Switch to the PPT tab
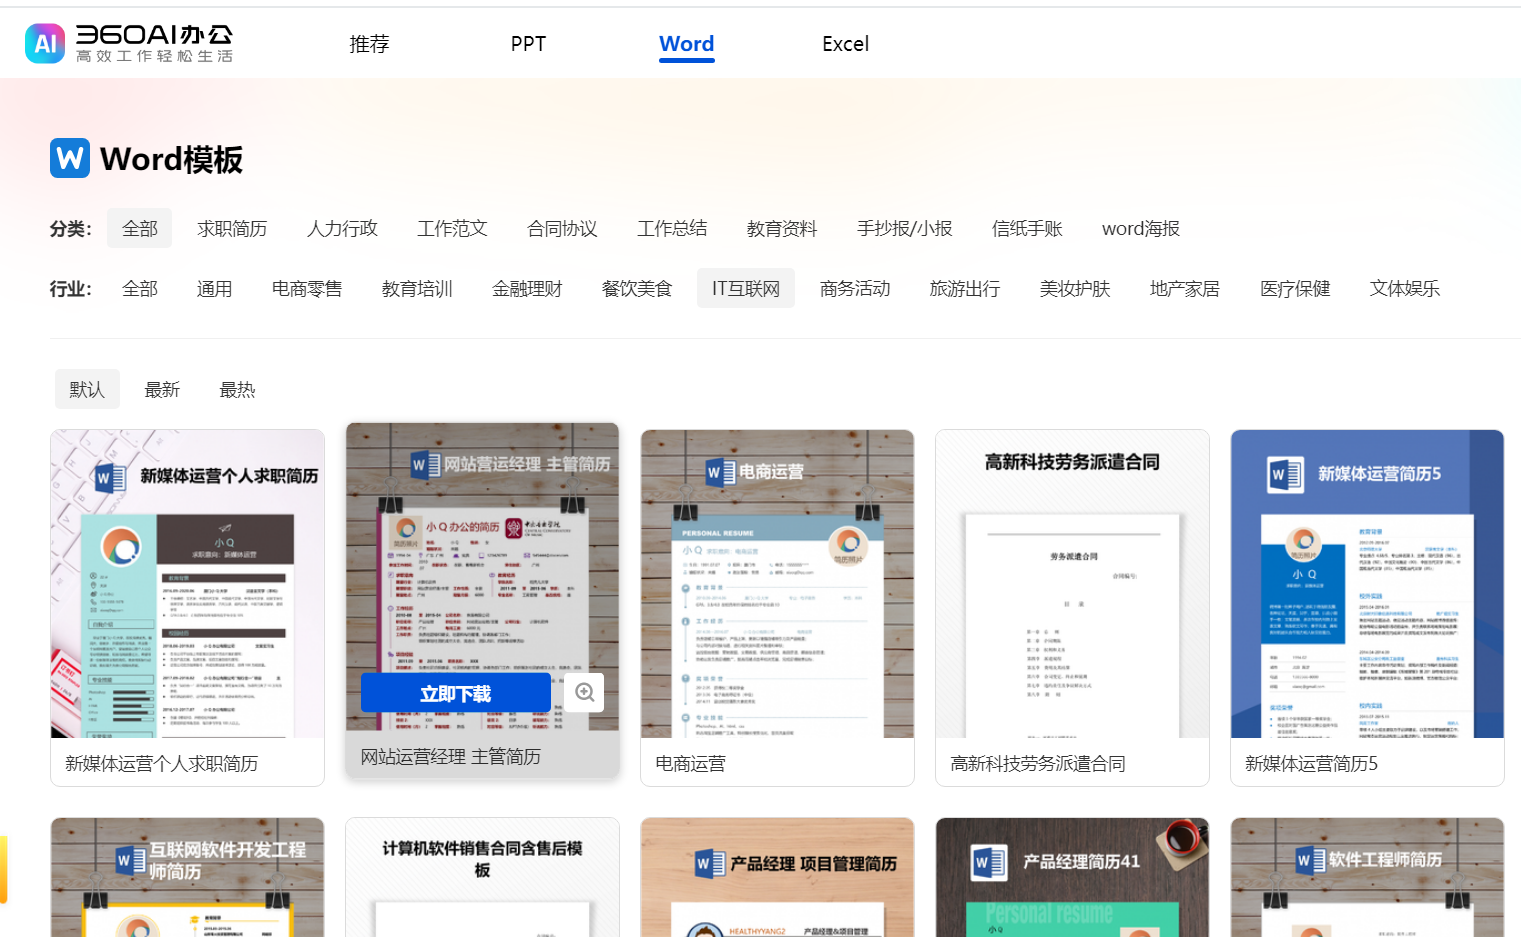The height and width of the screenshot is (937, 1521). 527,44
